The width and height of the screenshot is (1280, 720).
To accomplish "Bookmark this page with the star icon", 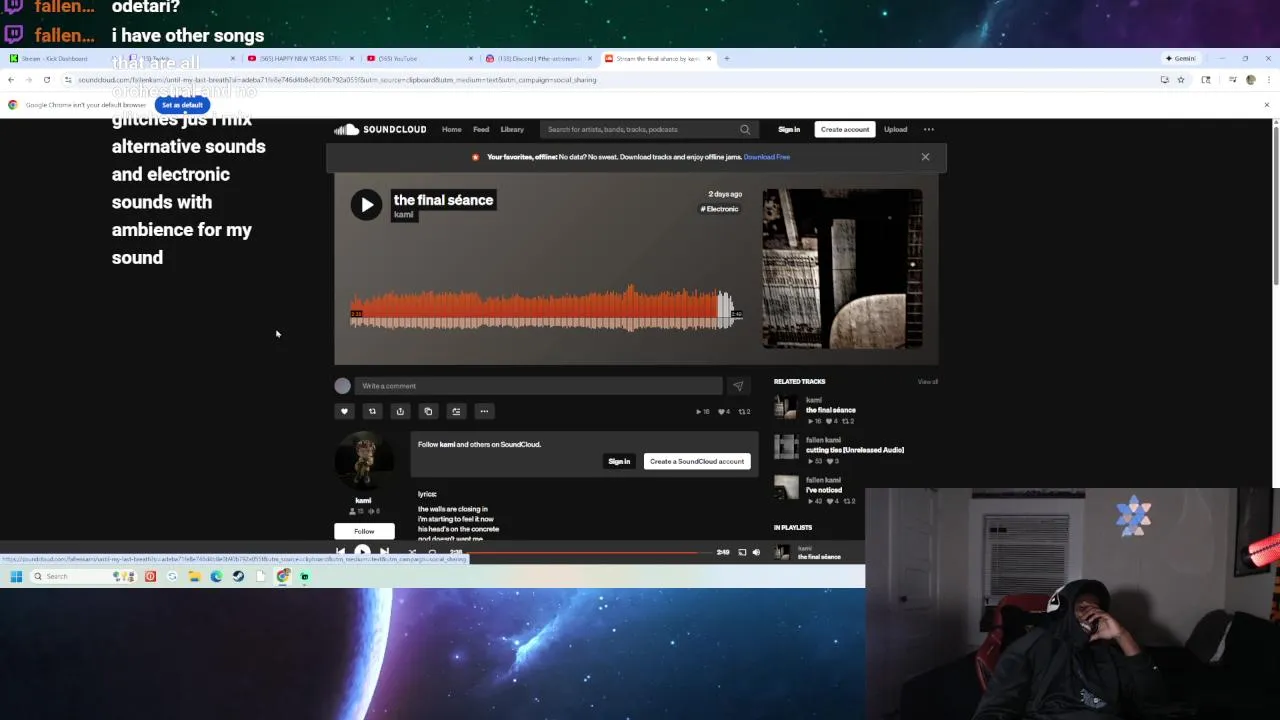I will pos(1181,80).
